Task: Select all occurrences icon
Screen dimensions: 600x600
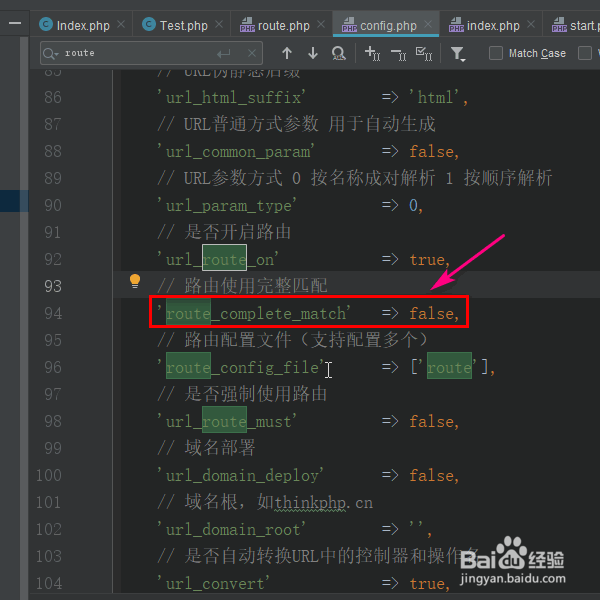Action: (x=424, y=54)
